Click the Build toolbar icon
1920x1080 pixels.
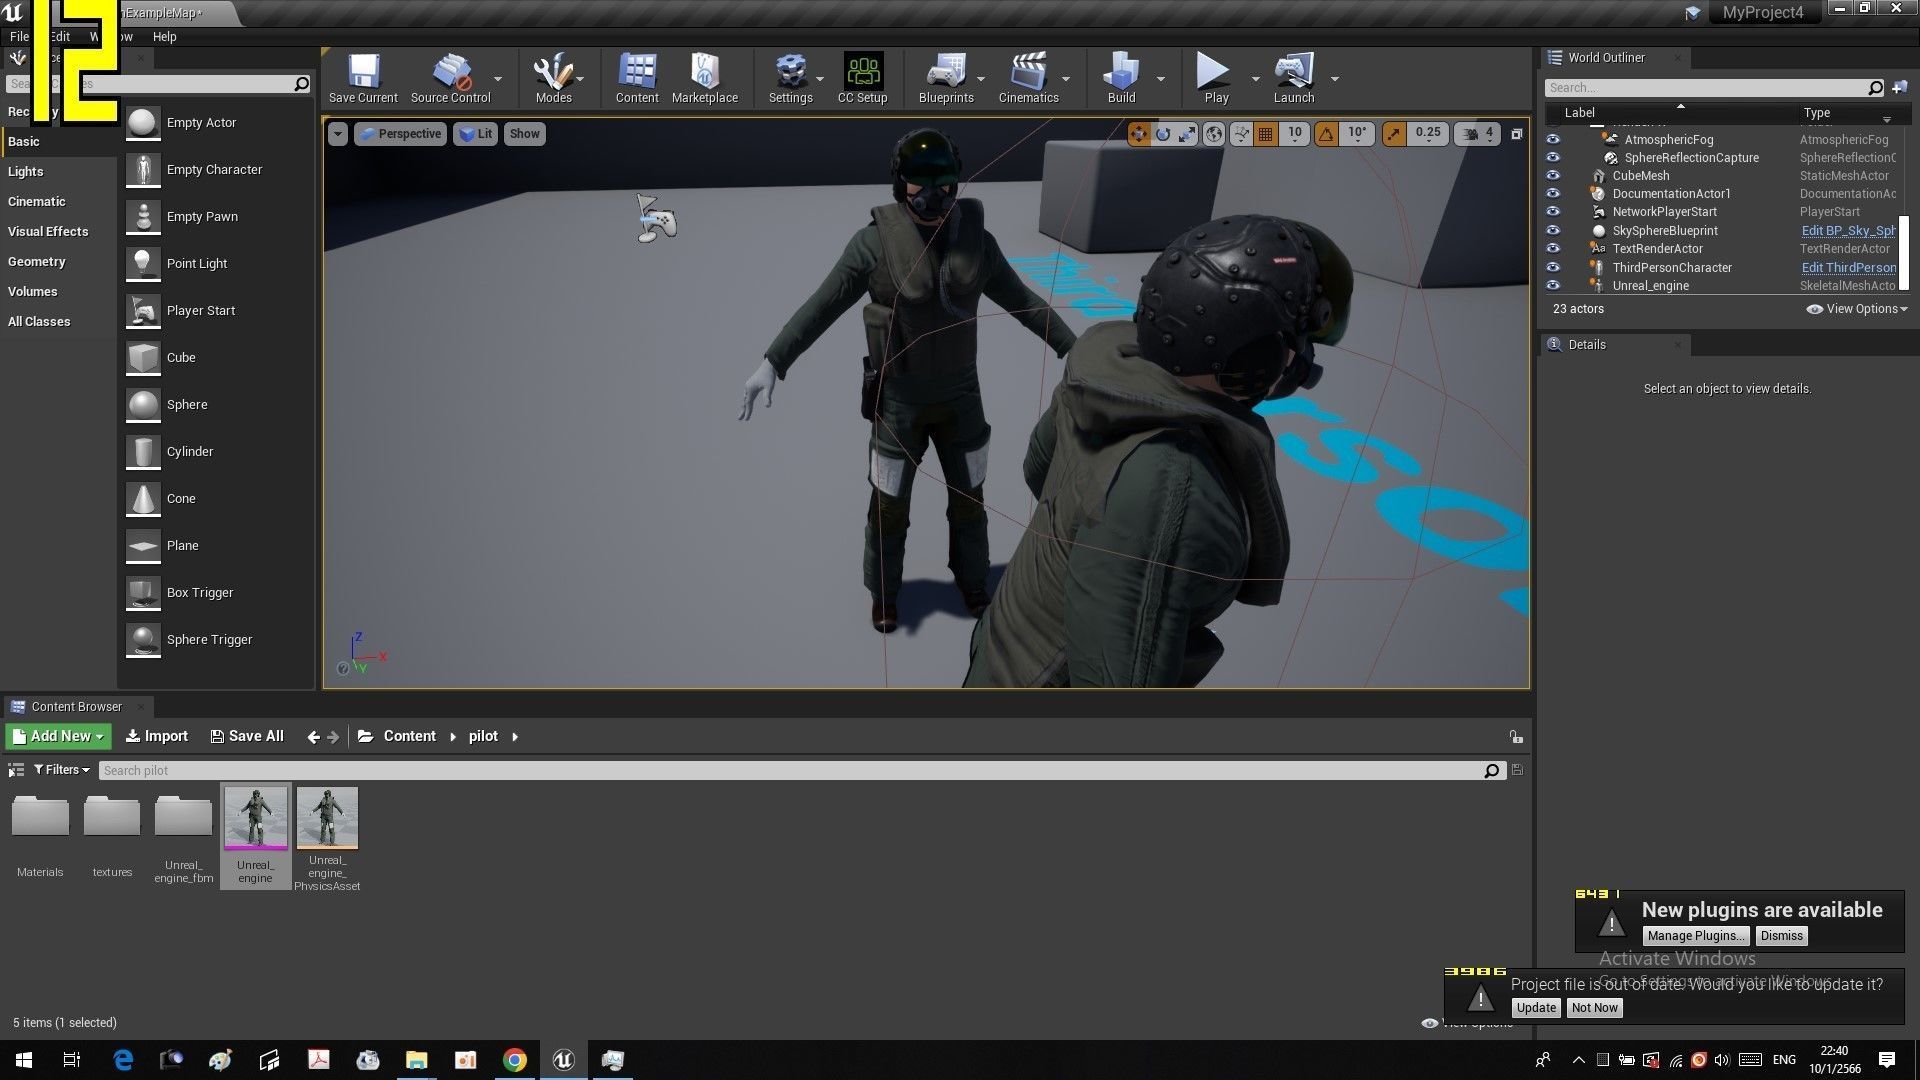[x=1121, y=78]
